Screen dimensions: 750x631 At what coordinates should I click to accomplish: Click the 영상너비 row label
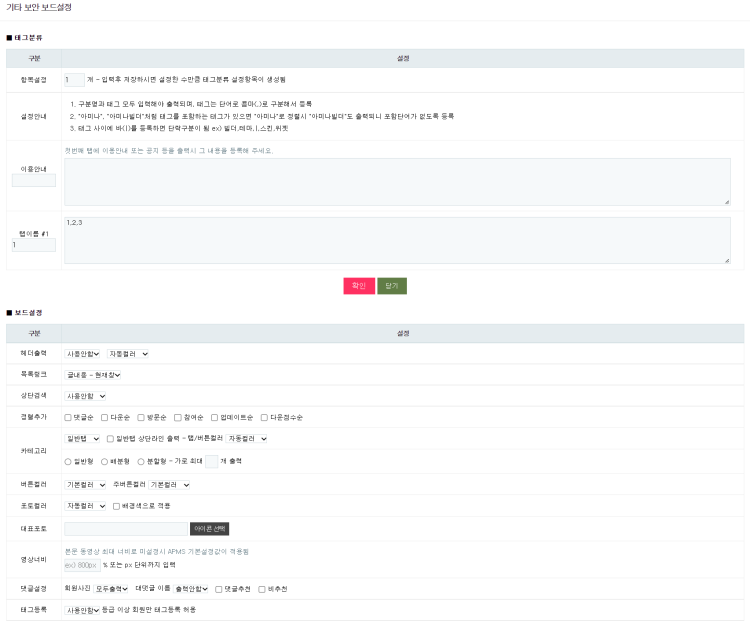[33, 560]
